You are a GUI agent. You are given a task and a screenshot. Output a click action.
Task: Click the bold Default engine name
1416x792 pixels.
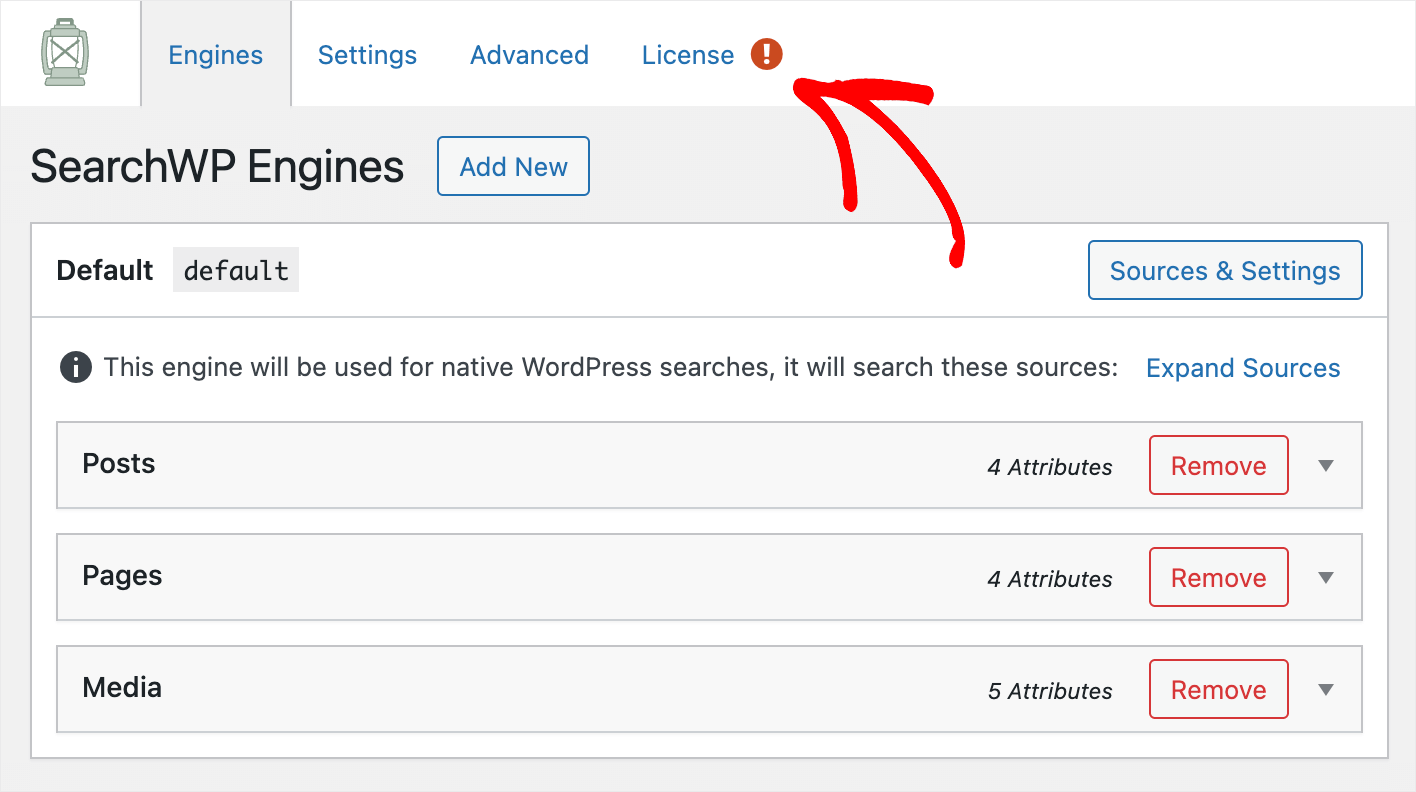105,270
